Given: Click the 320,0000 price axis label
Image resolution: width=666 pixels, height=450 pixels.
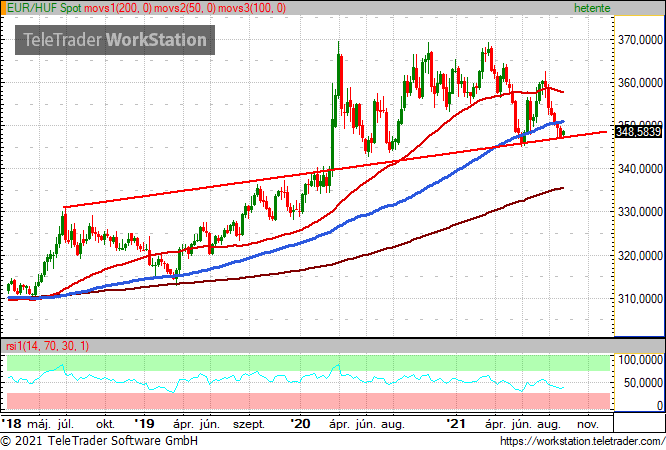Looking at the screenshot, I should click(x=640, y=255).
